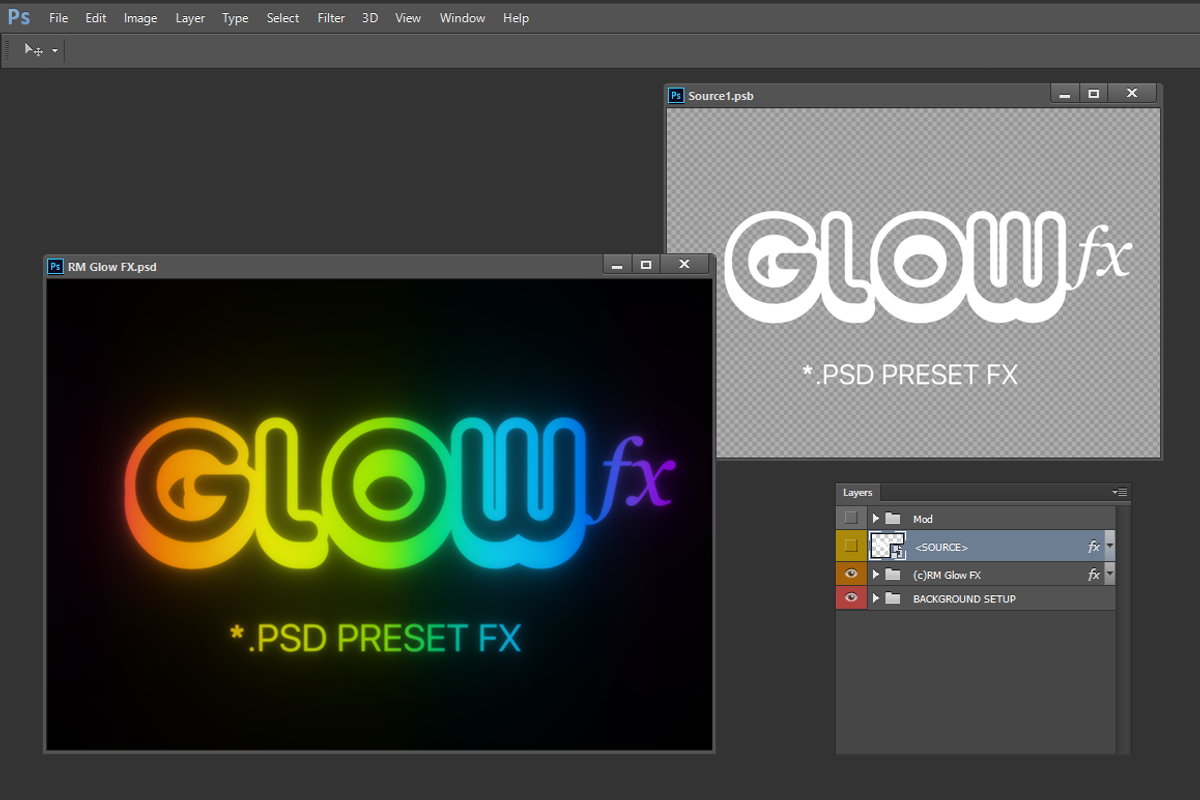Show the Mod group layer visibility
The width and height of the screenshot is (1200, 800).
[851, 518]
